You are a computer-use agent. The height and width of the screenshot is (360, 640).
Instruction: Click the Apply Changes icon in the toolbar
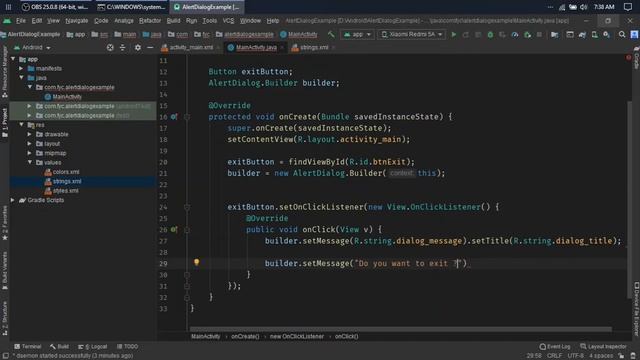click(x=466, y=35)
